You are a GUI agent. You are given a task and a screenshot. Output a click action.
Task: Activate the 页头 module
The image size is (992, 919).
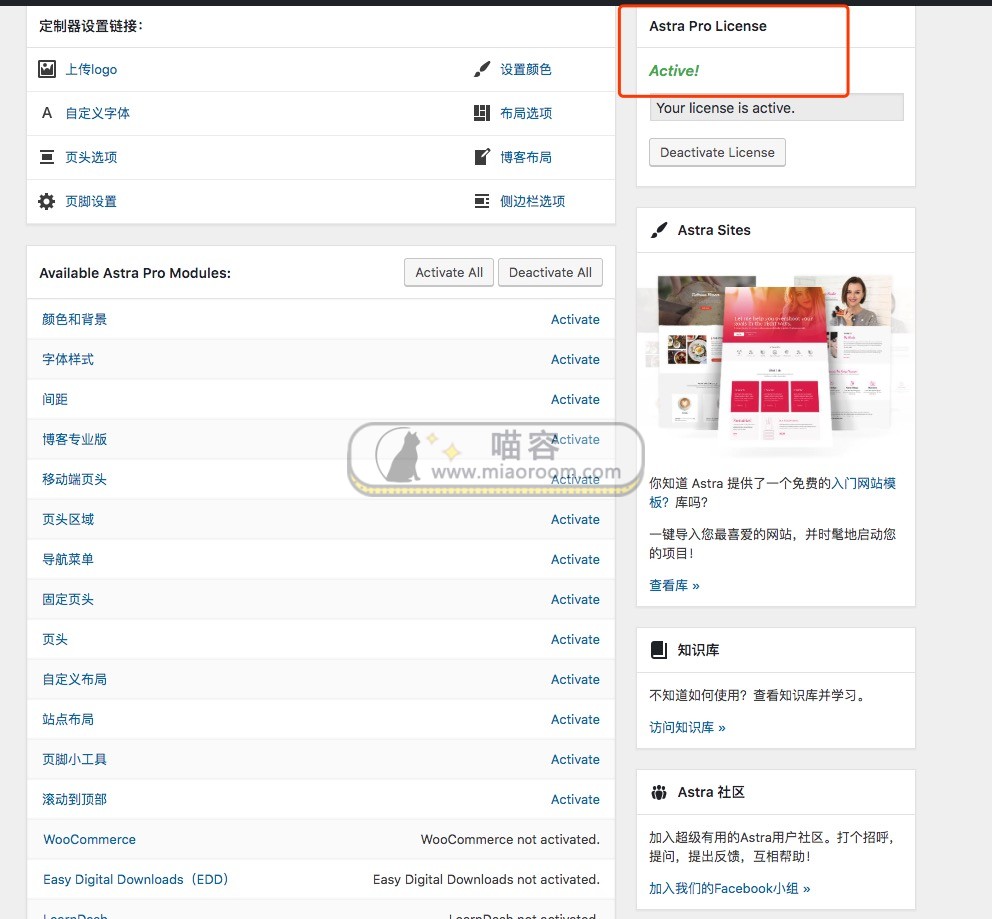click(x=575, y=639)
